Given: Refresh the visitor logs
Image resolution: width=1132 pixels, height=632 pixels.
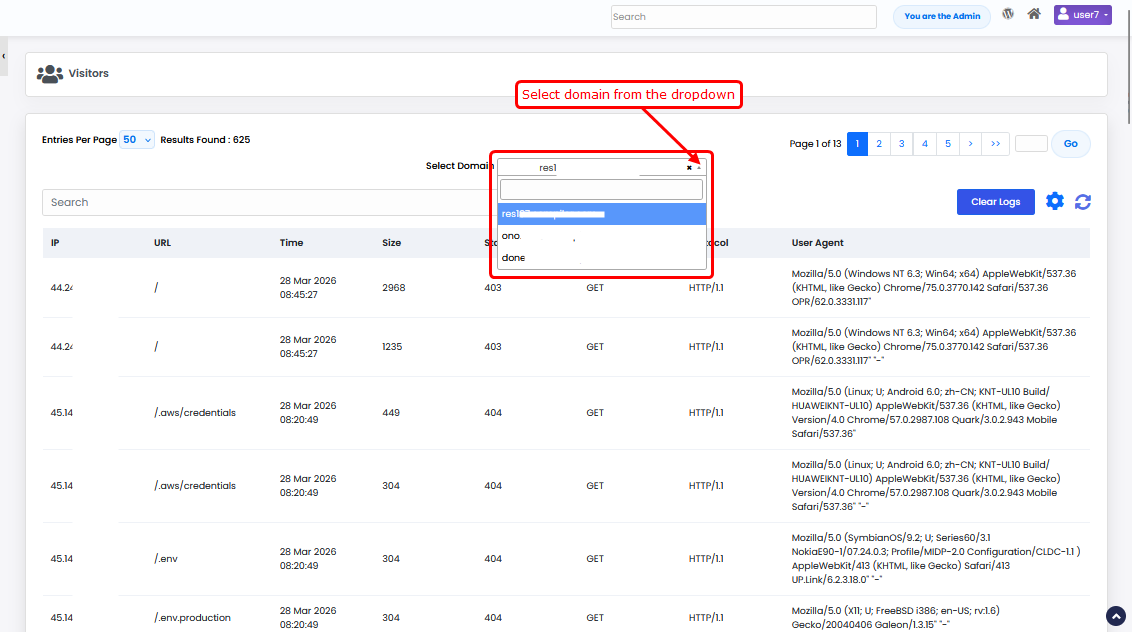Looking at the screenshot, I should [1082, 202].
